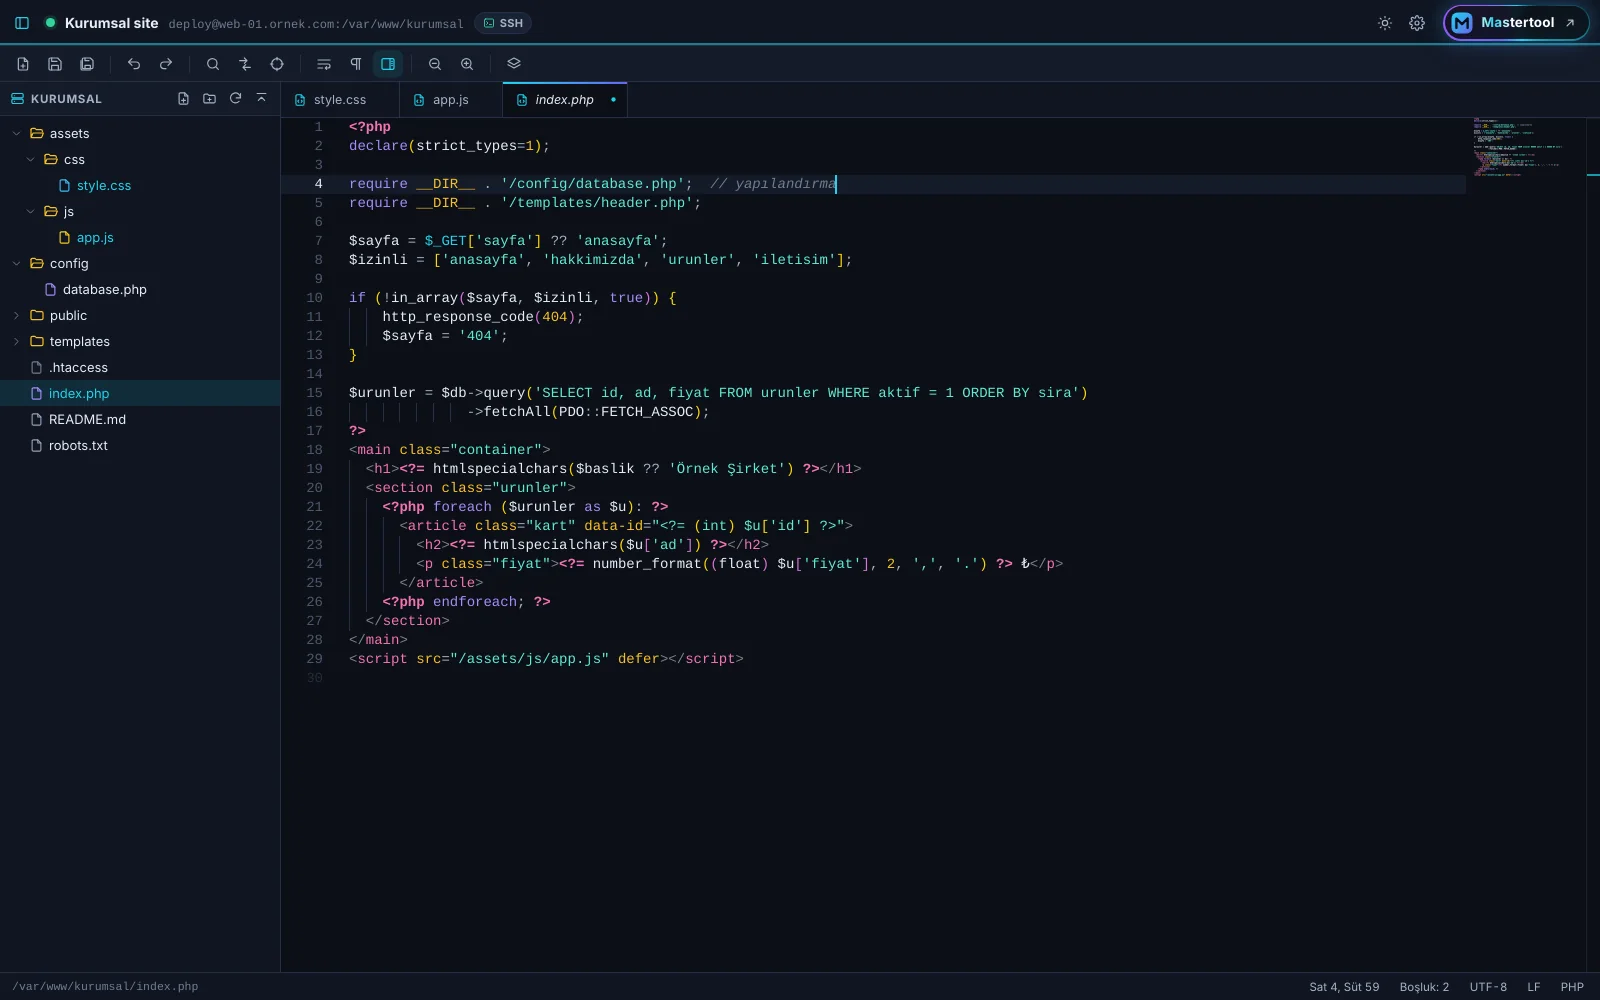
Task: Switch theme with the sun icon
Action: pos(1385,23)
